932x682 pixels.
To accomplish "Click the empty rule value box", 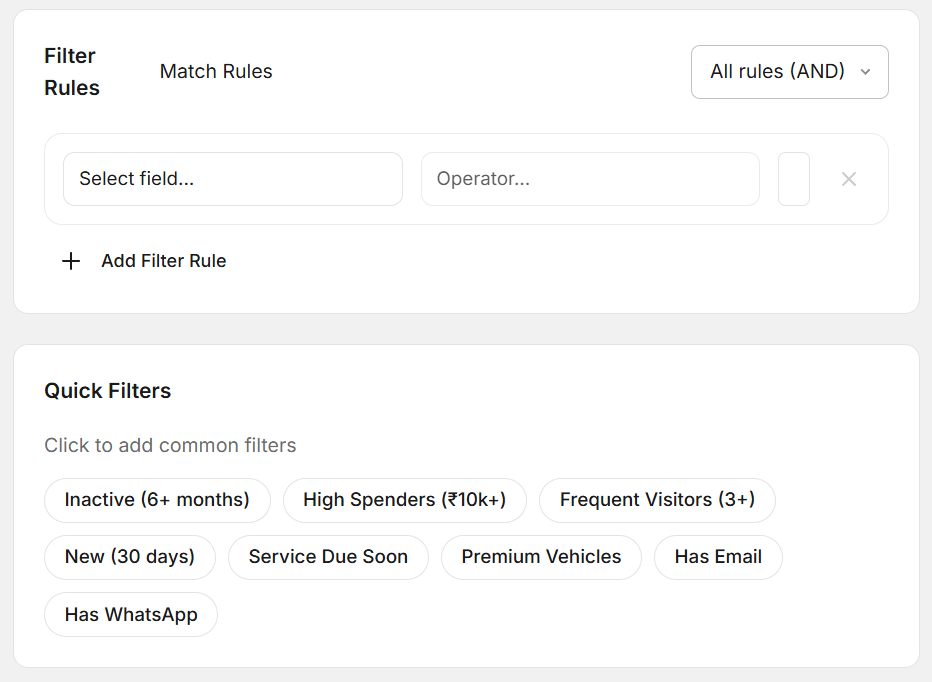I will [793, 179].
